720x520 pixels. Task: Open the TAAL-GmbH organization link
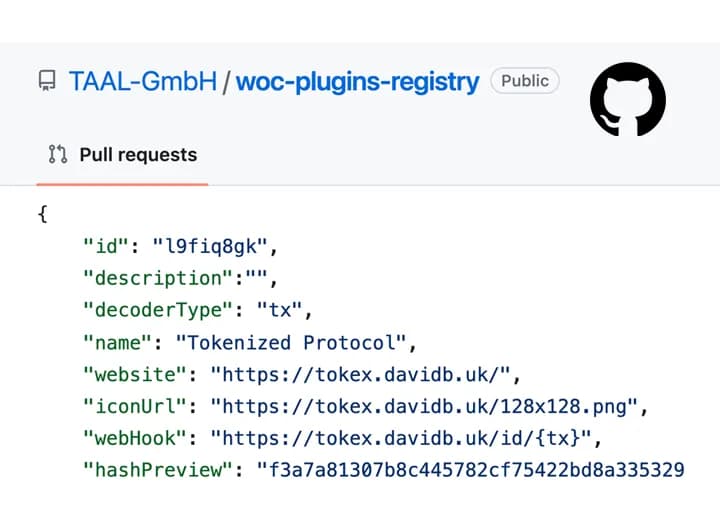tap(143, 81)
